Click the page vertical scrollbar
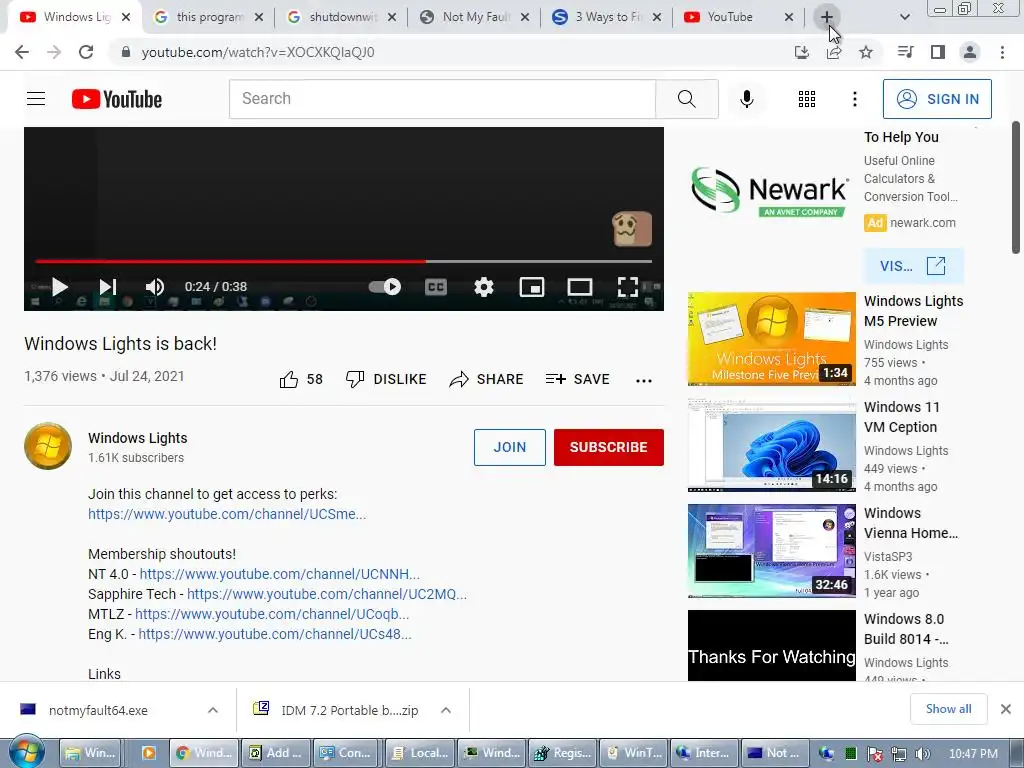 (1016, 188)
